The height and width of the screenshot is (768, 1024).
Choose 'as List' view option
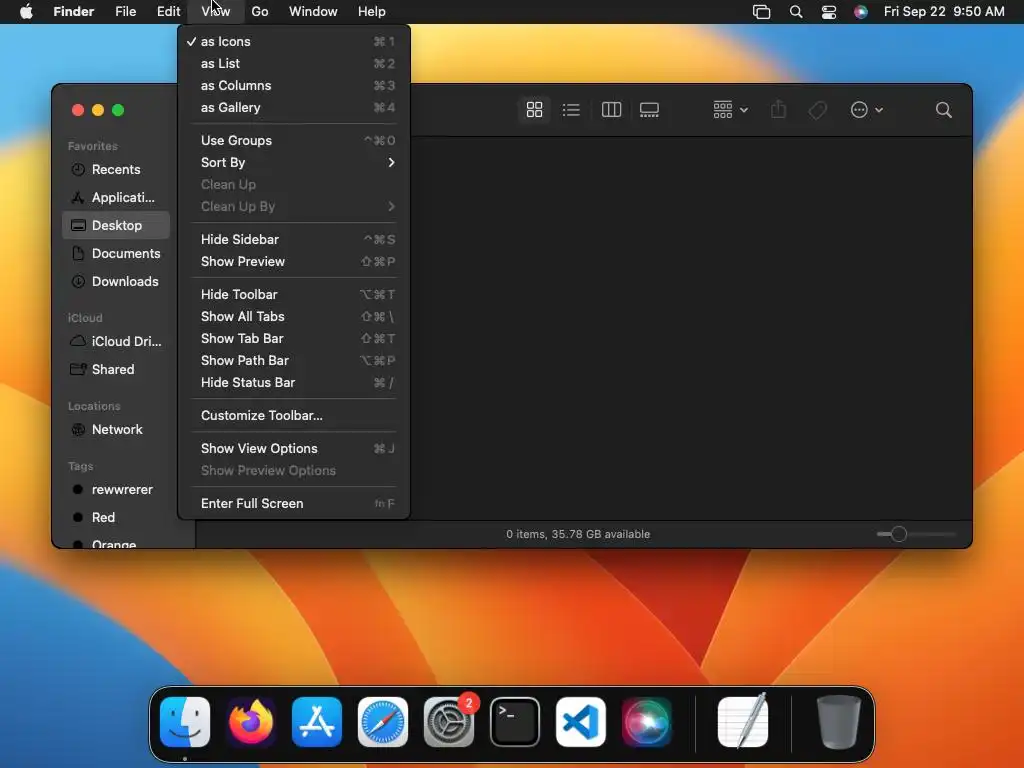(294, 63)
